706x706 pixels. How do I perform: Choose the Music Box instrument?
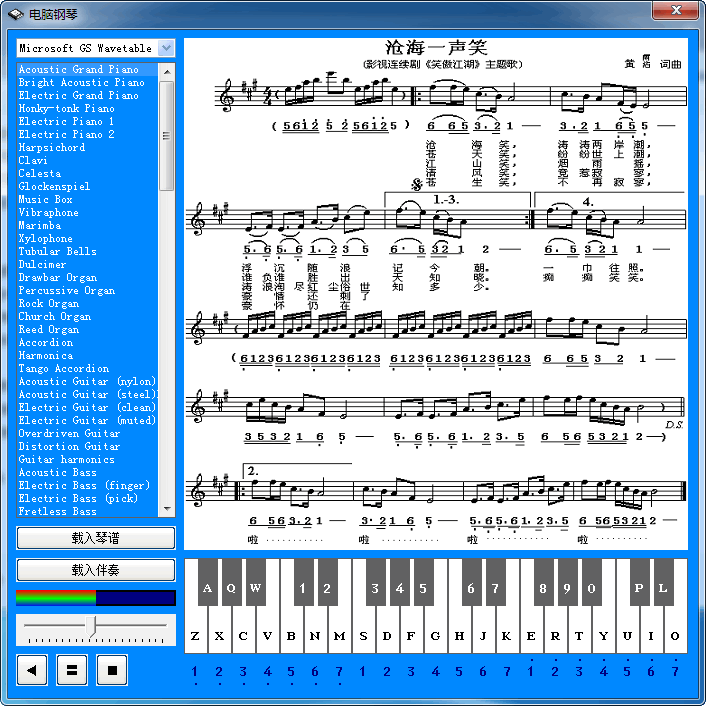[88, 199]
